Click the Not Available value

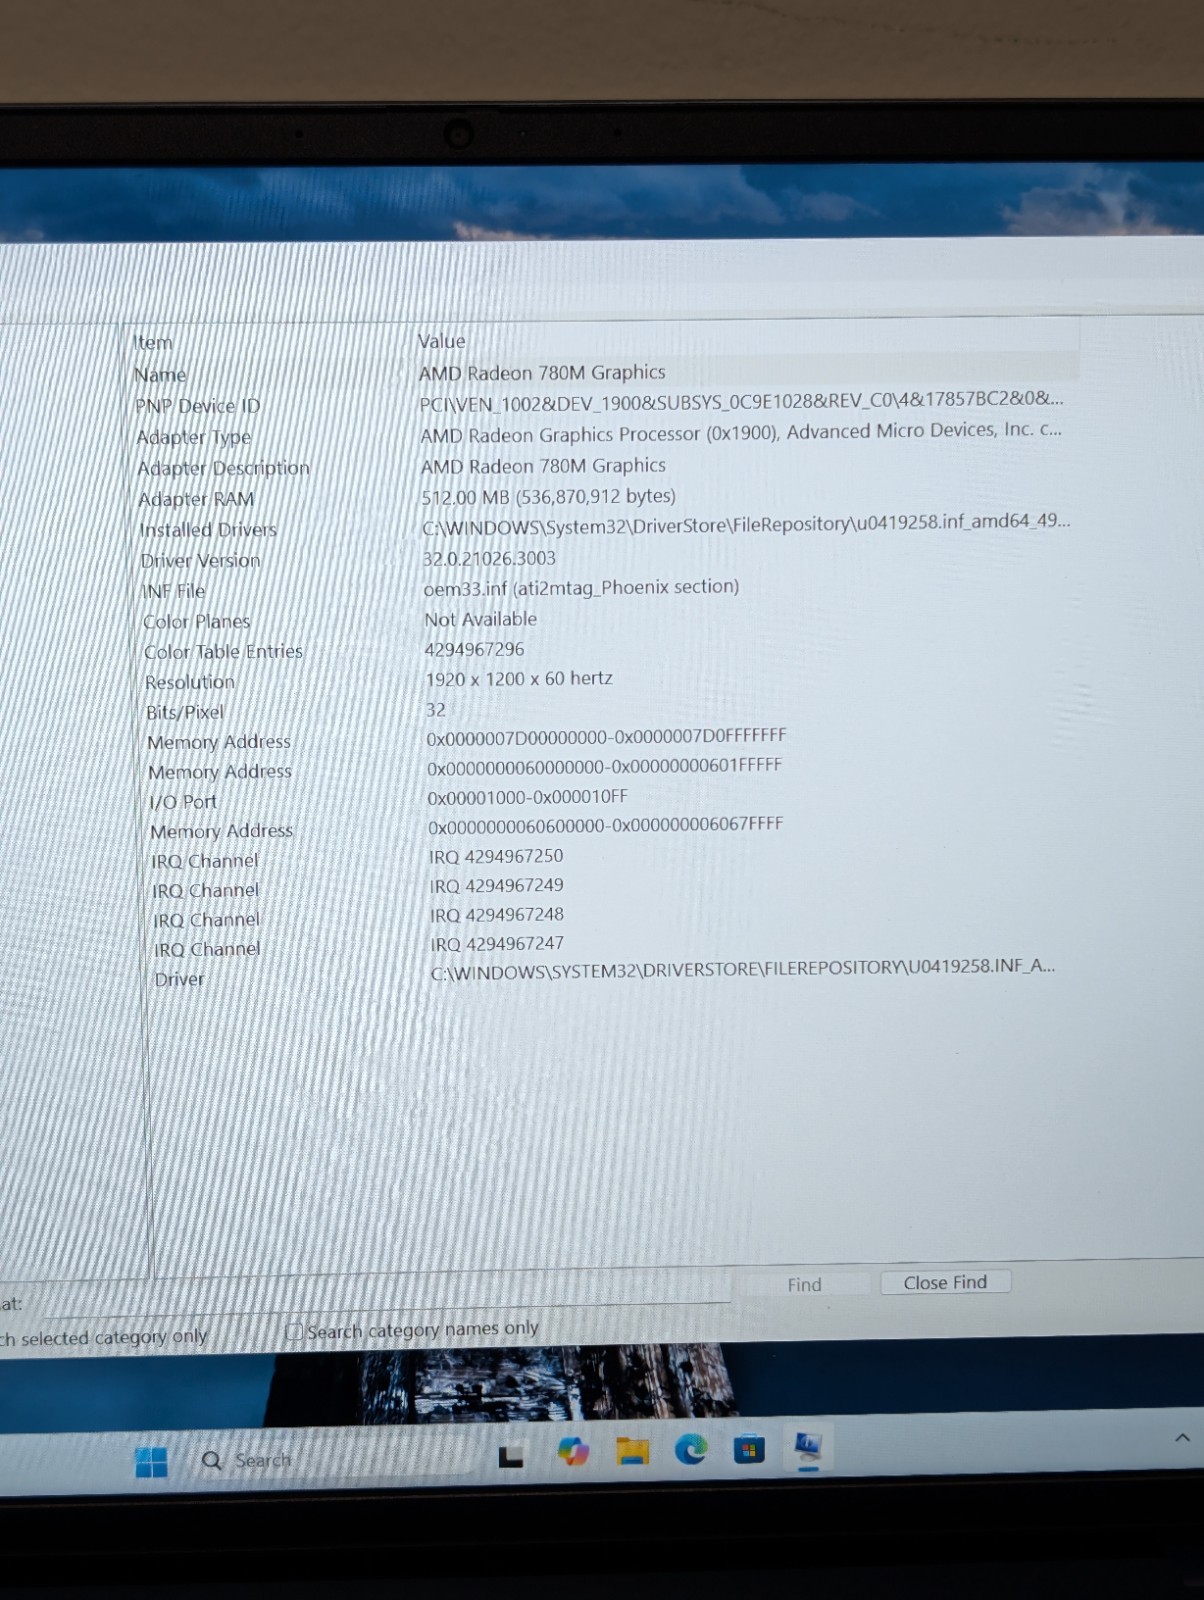click(480, 619)
